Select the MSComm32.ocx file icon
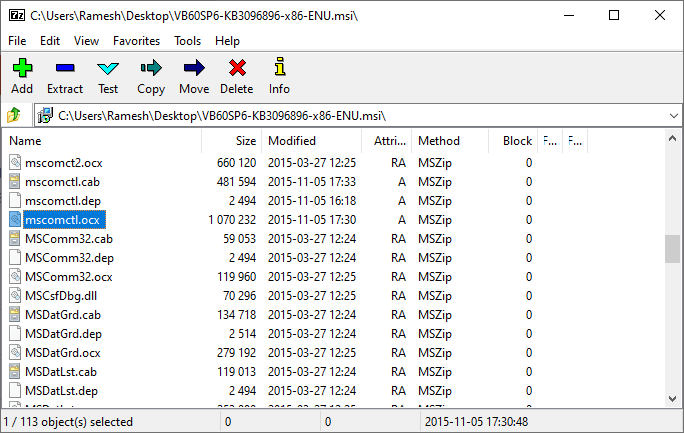This screenshot has width=684, height=433. (15, 276)
